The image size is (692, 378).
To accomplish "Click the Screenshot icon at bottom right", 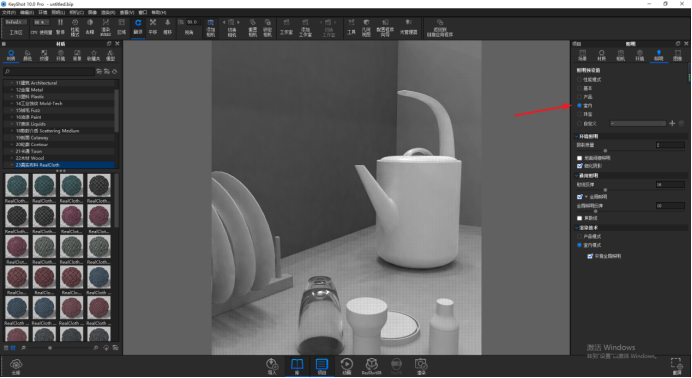I will (x=676, y=363).
